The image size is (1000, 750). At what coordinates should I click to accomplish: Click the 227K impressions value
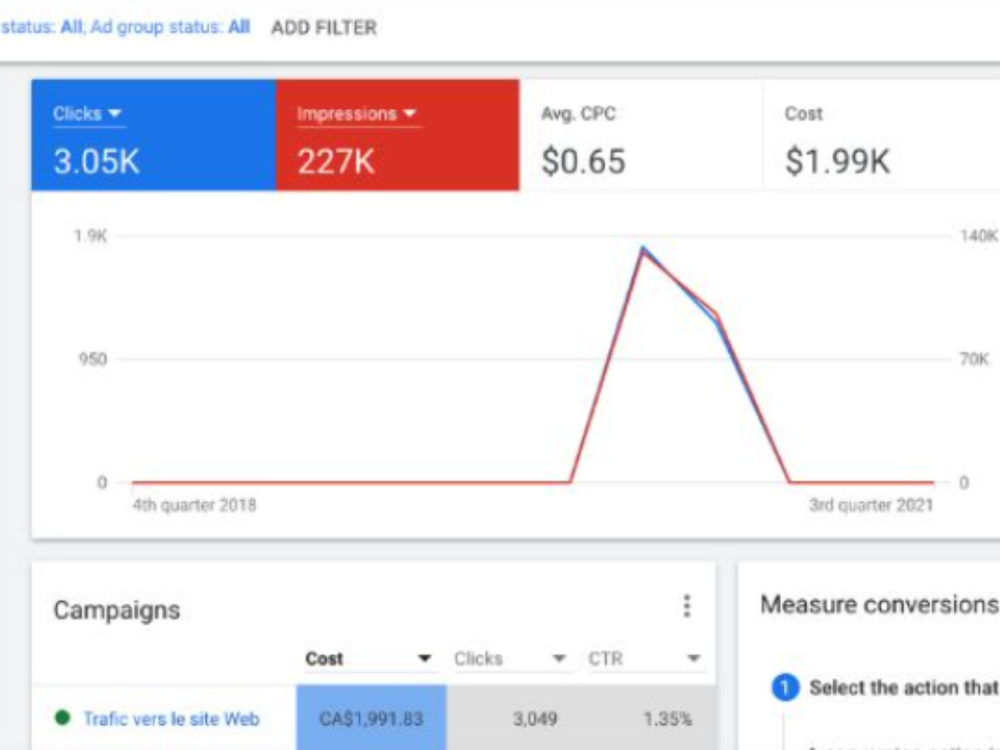click(x=335, y=161)
